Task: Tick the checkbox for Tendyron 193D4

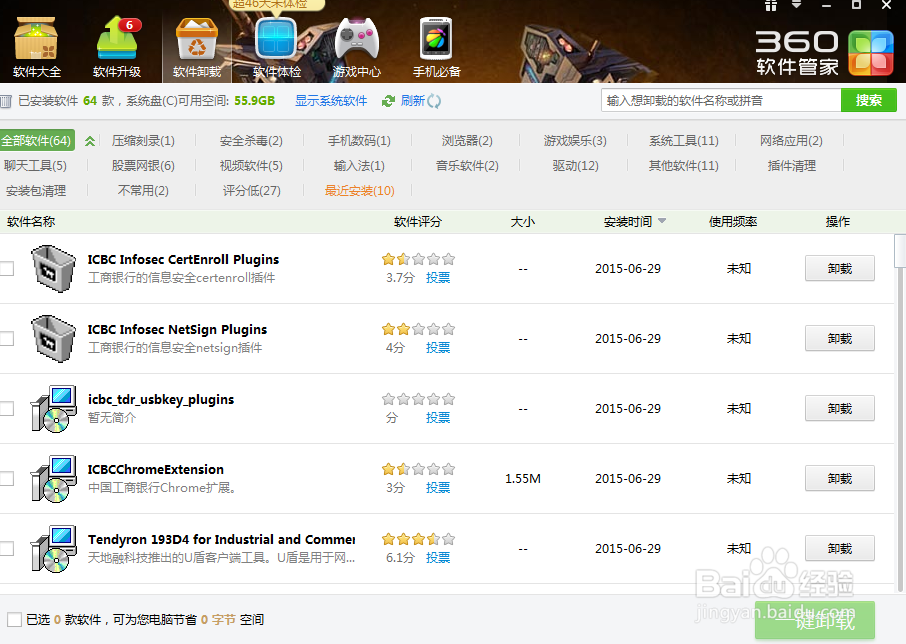Action: (6, 549)
